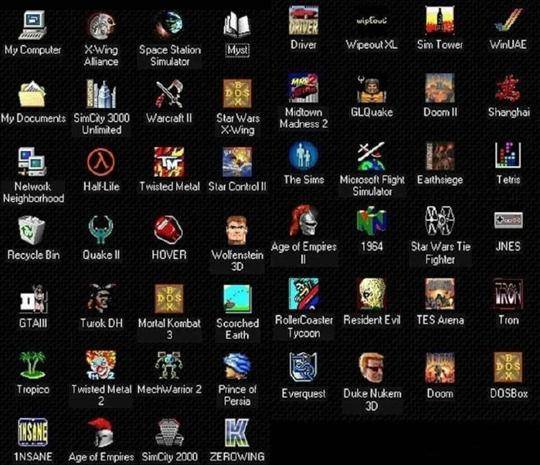
Task: Open the Recycle Bin icon
Action: click(32, 230)
